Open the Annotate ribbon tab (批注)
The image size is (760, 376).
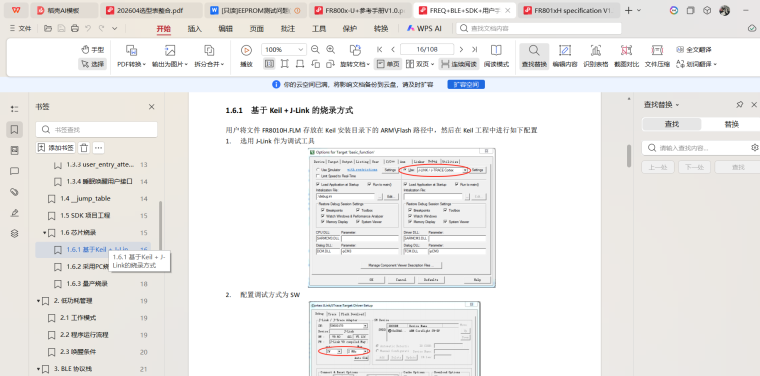[287, 29]
